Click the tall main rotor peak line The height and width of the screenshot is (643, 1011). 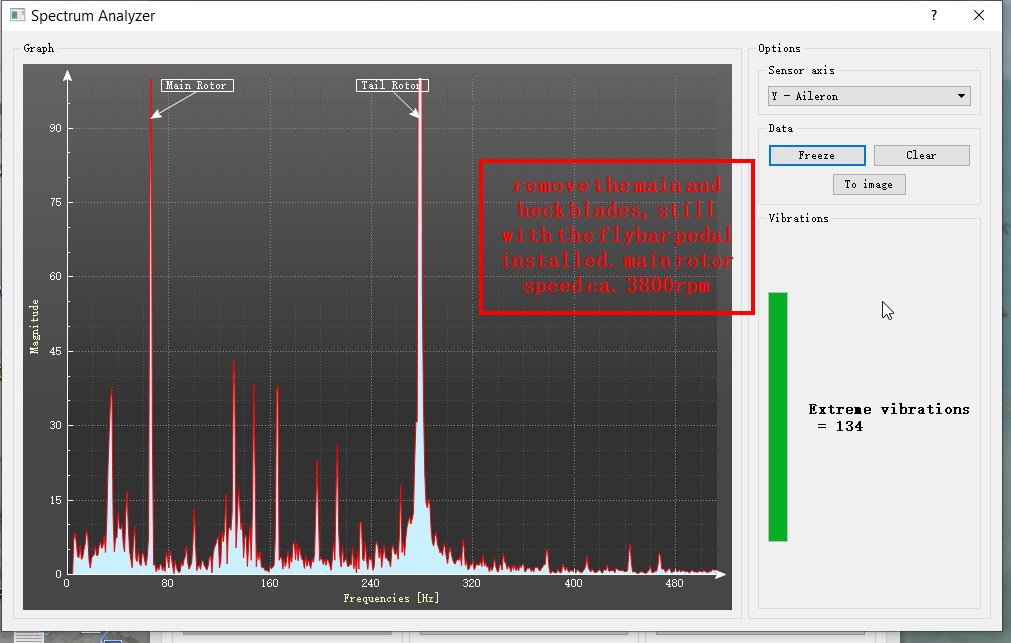tap(151, 300)
